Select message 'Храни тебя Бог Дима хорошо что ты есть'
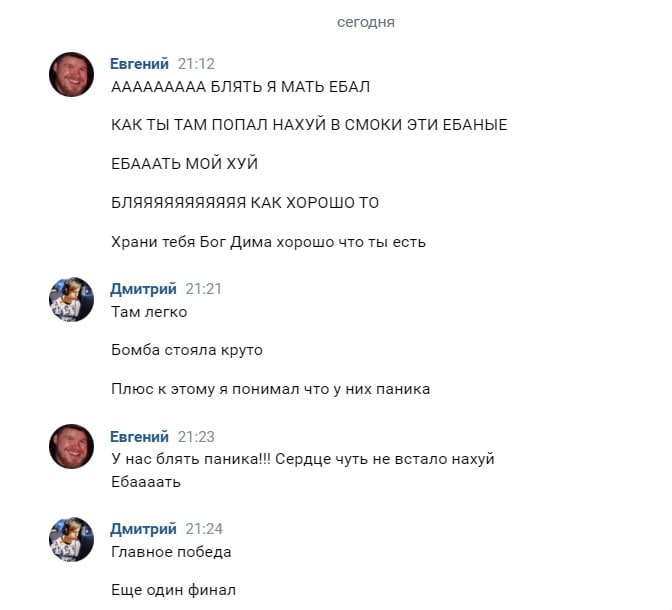This screenshot has height=610, width=672. (268, 242)
